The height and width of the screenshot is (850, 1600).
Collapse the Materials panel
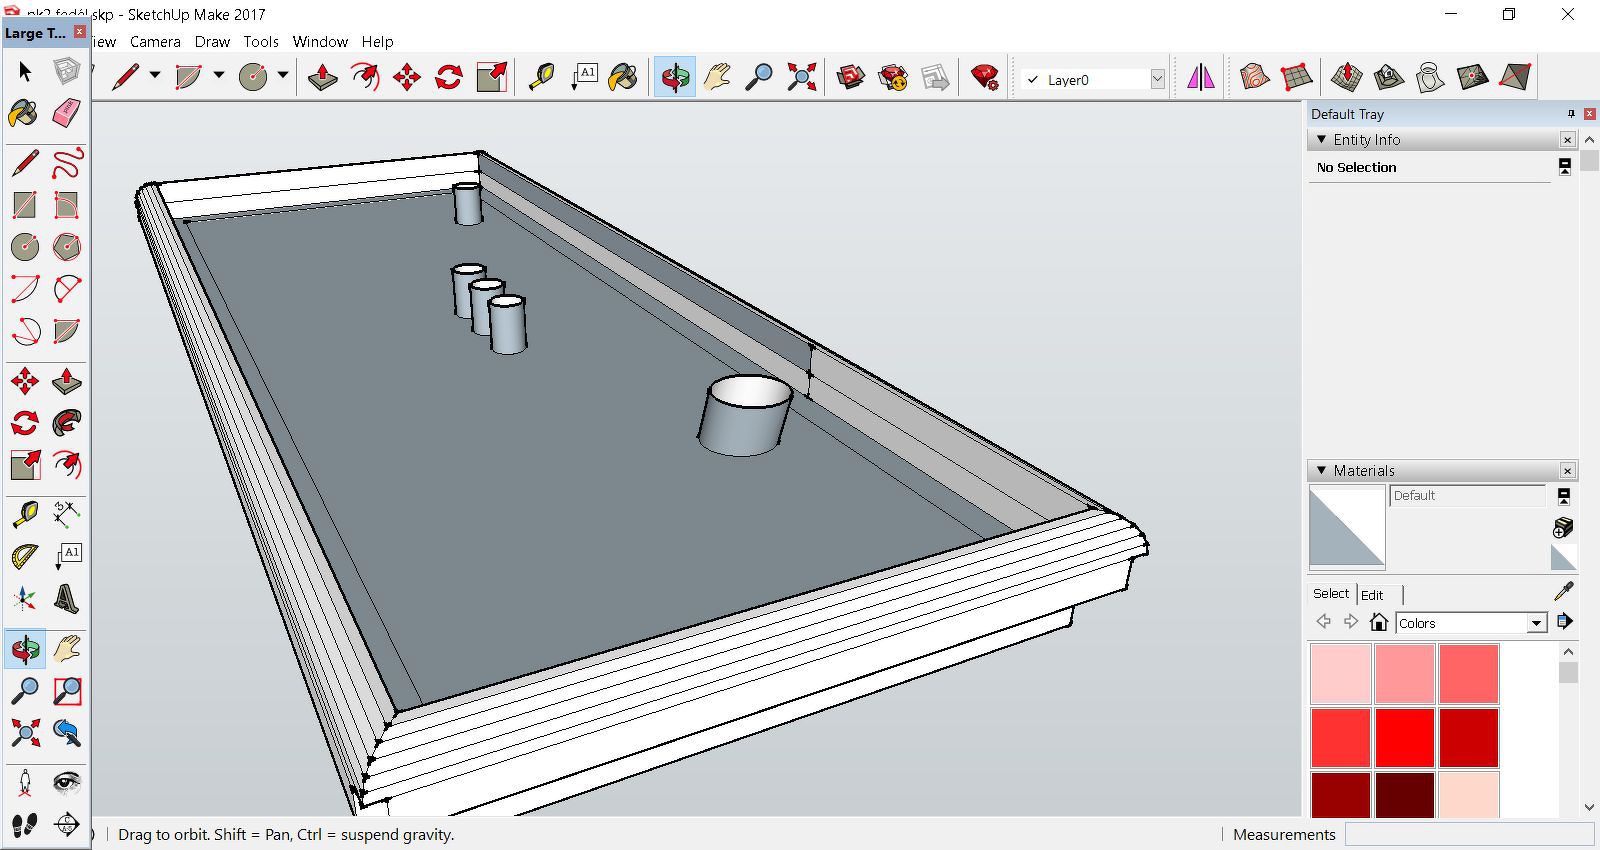[x=1322, y=470]
